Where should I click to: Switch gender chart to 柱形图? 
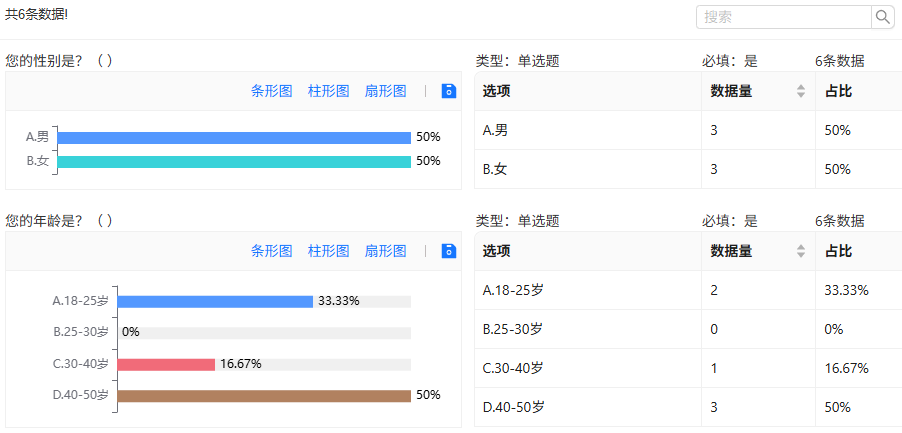(x=328, y=91)
